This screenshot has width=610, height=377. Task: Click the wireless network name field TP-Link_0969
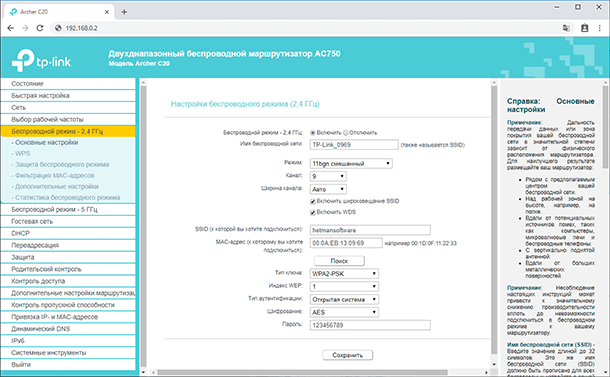[354, 145]
